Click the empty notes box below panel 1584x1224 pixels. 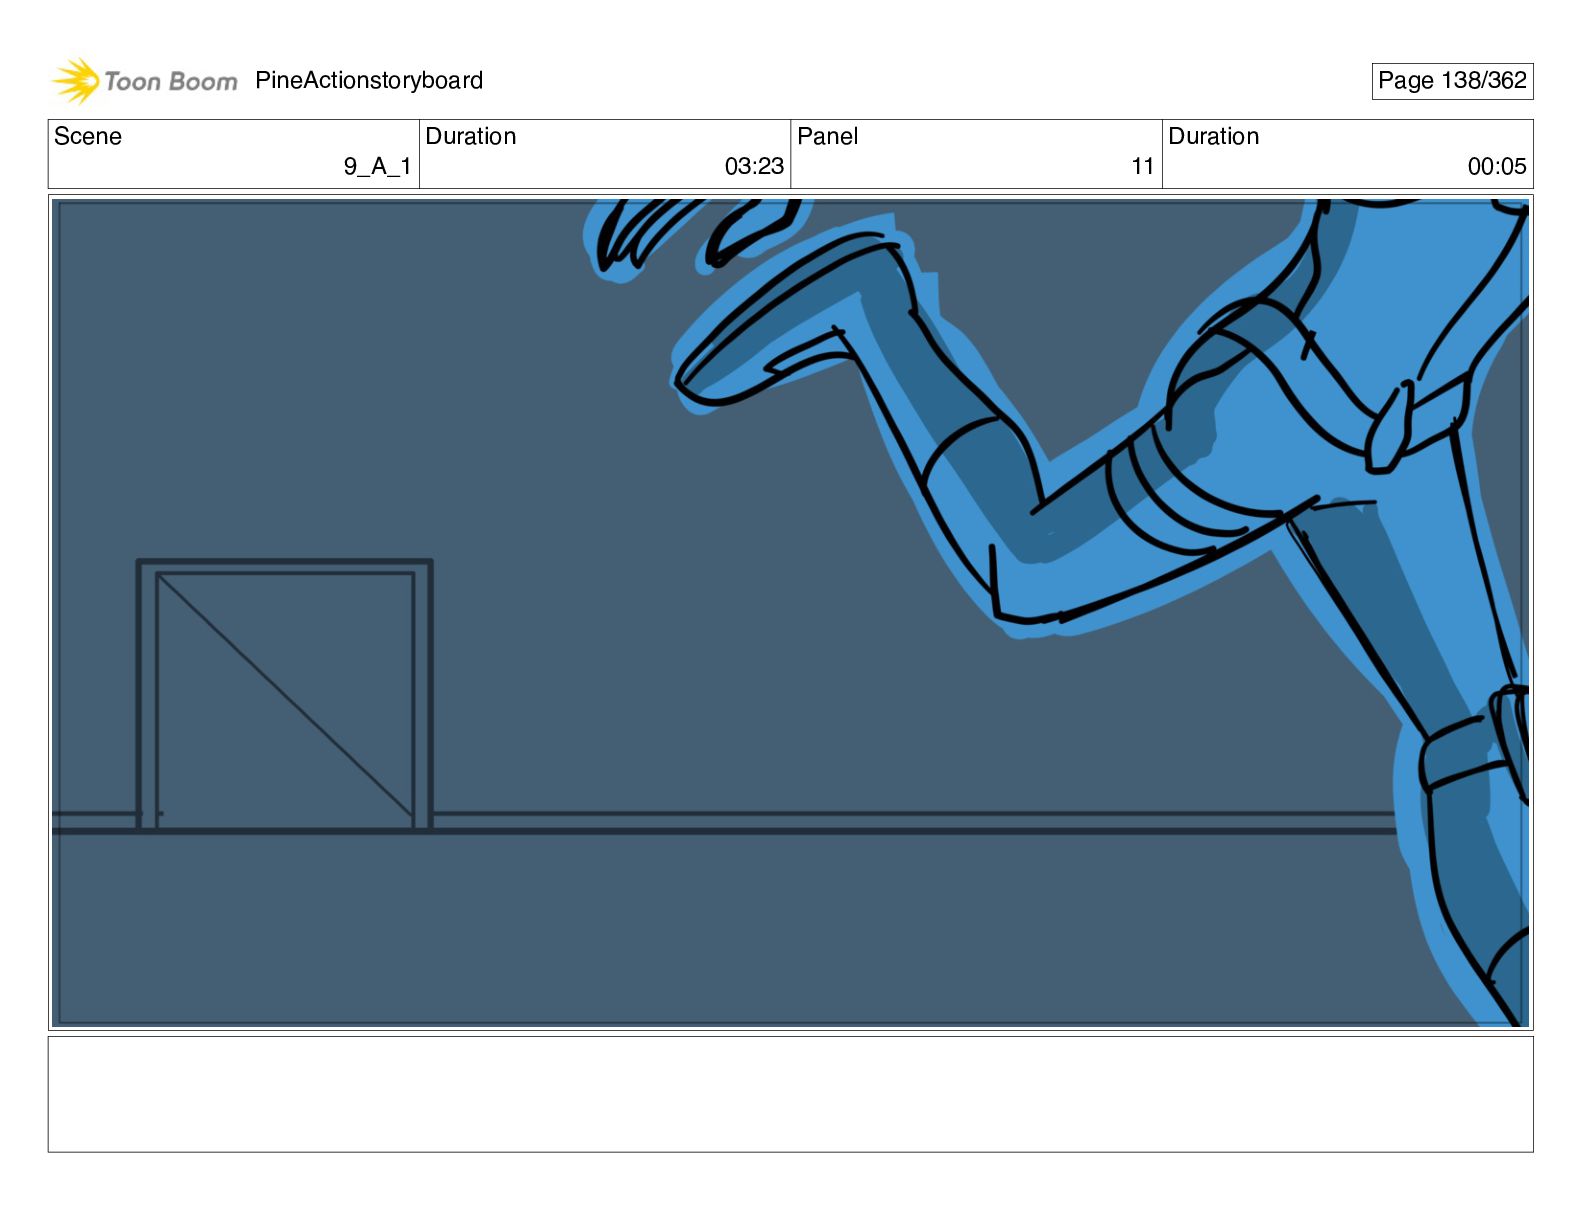[790, 1094]
